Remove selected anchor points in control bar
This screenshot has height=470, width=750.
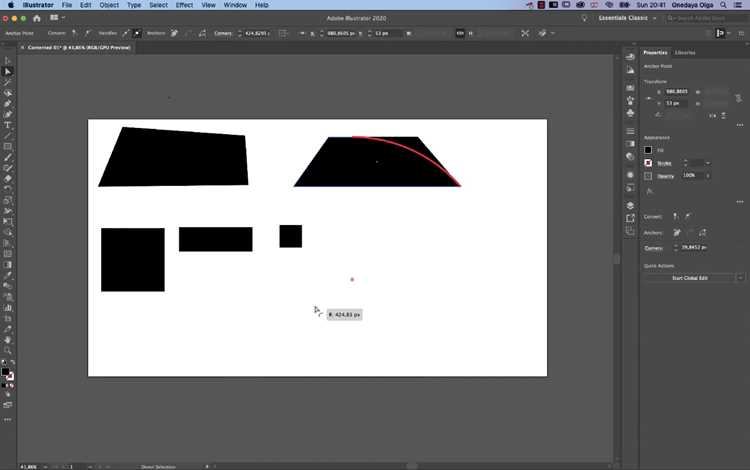[174, 33]
